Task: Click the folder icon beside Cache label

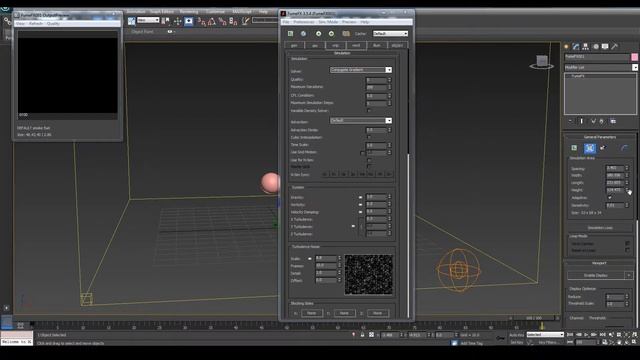Action: [x=346, y=33]
